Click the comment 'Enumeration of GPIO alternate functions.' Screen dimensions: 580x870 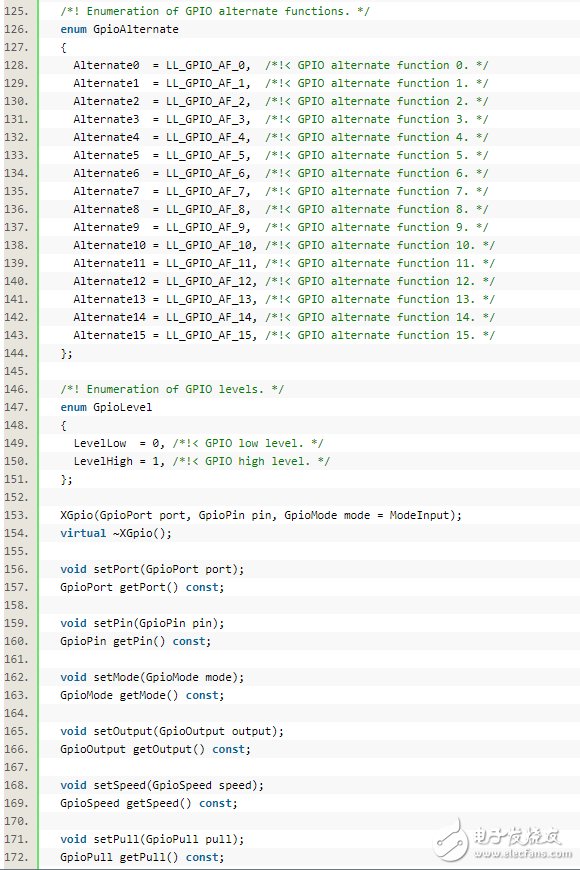click(215, 11)
